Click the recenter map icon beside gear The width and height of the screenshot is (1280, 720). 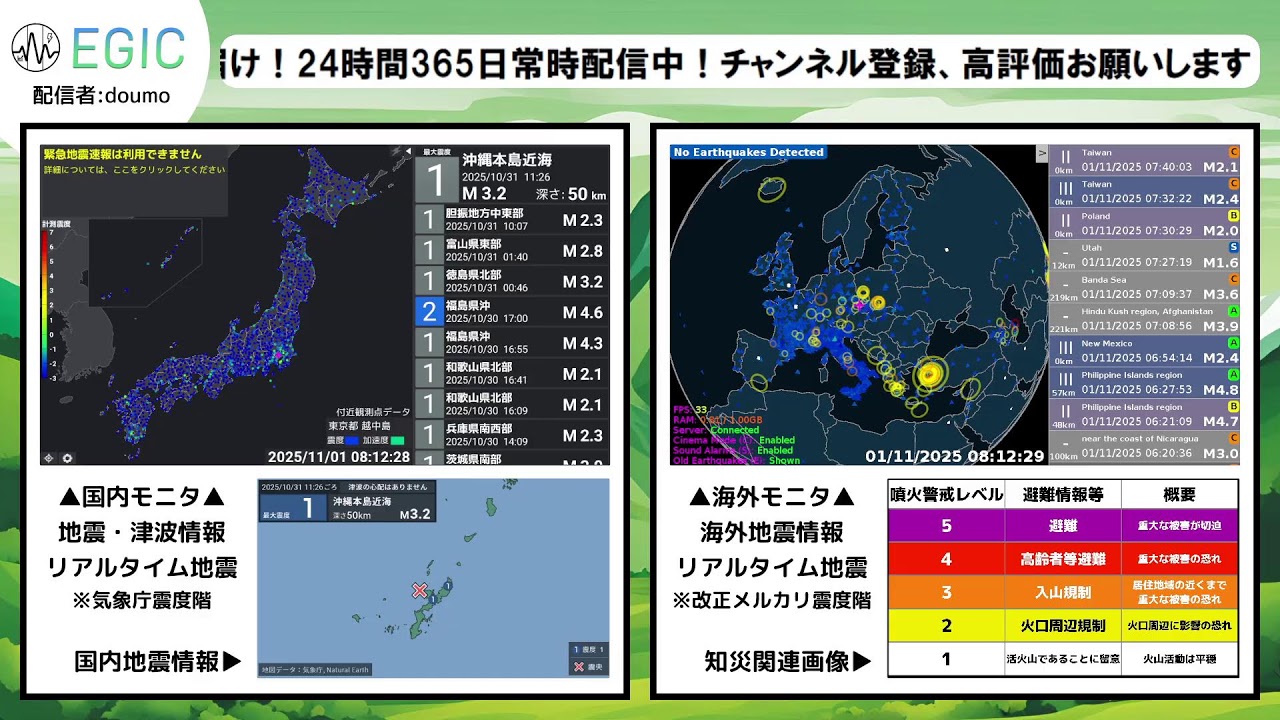point(48,458)
